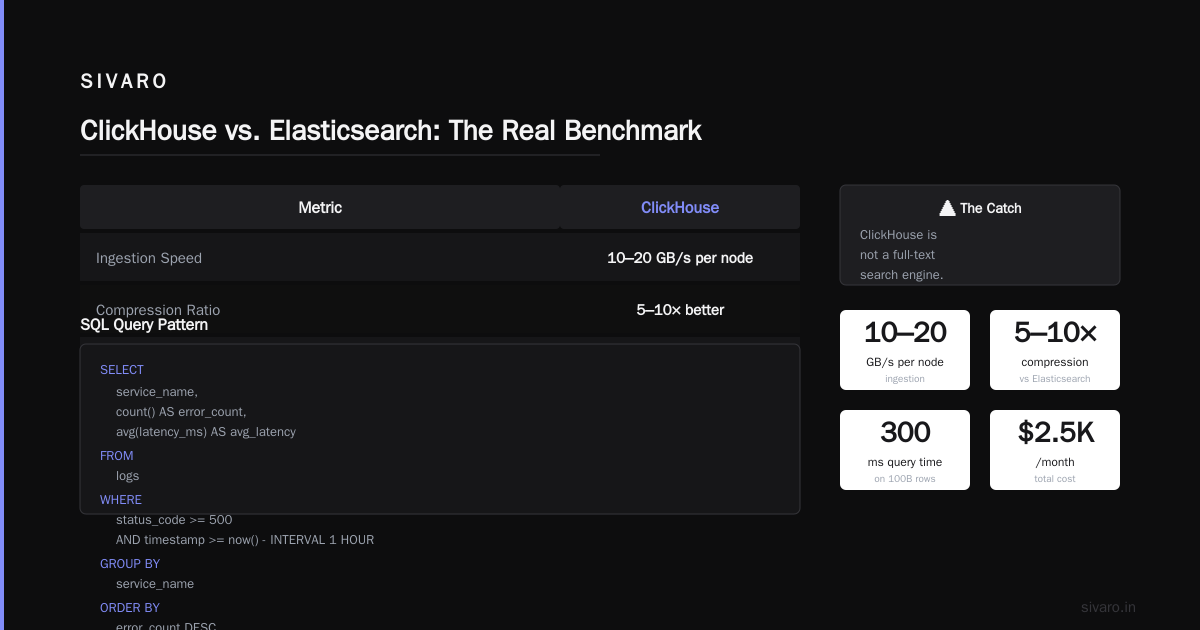The image size is (1200, 630).
Task: Click the avg(latency_ms) AS avg_latency line
Action: (206, 432)
